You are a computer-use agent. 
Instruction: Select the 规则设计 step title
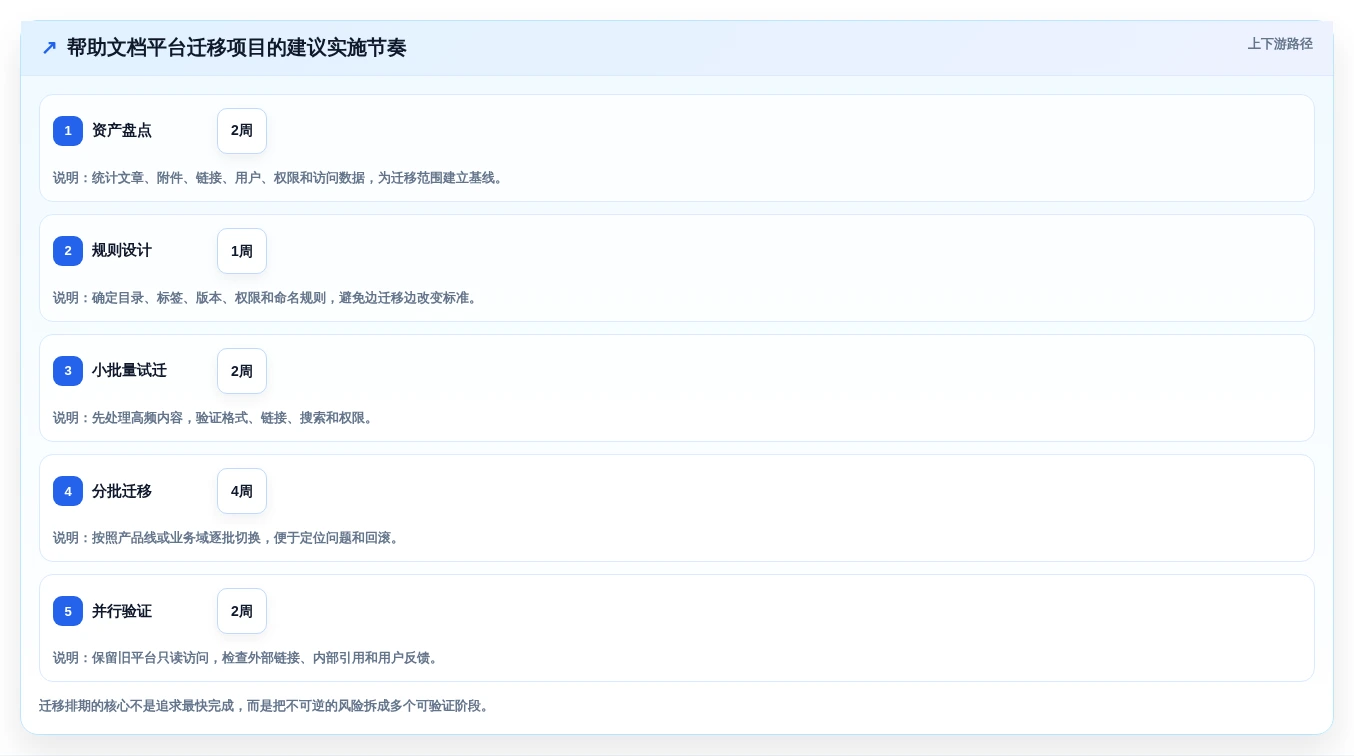click(x=122, y=251)
